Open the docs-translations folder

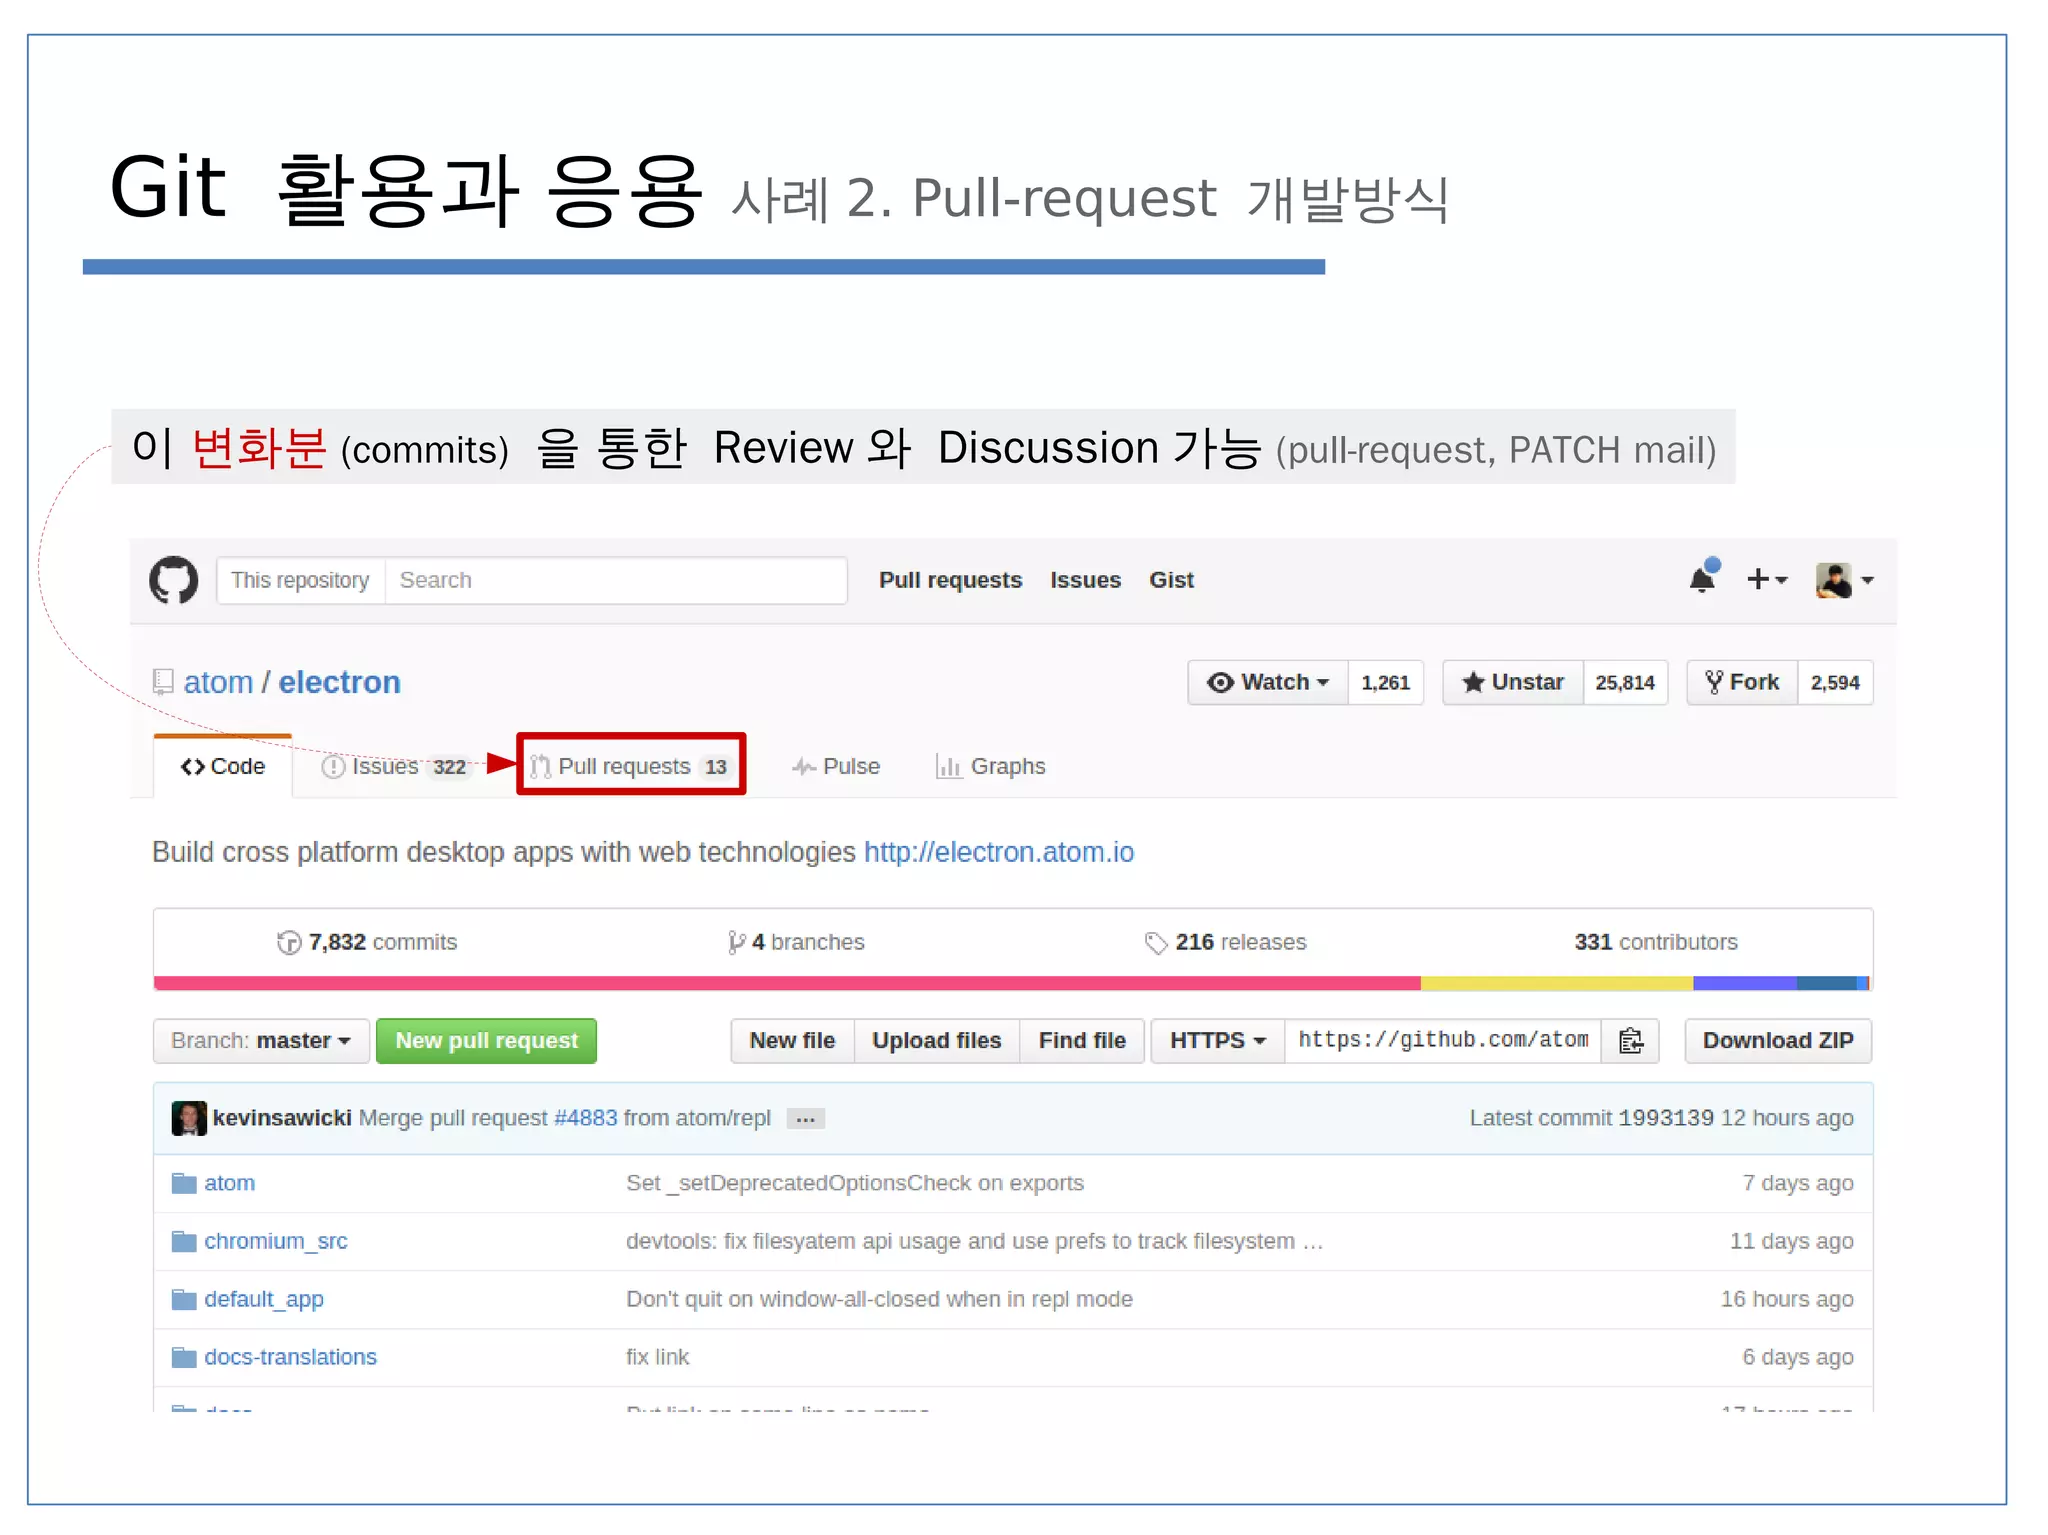click(291, 1357)
